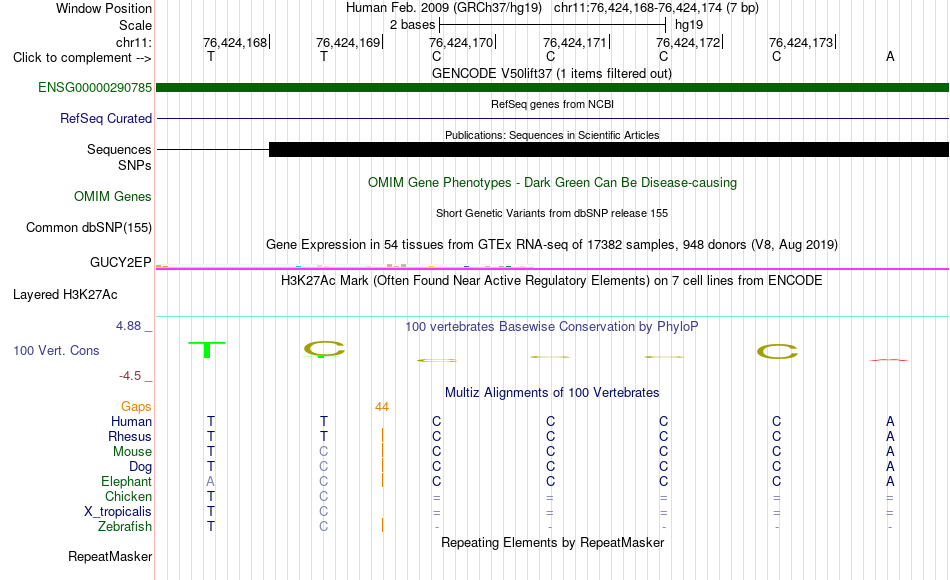The image size is (950, 580).
Task: Click the green GENCODE gene bar
Action: click(553, 87)
